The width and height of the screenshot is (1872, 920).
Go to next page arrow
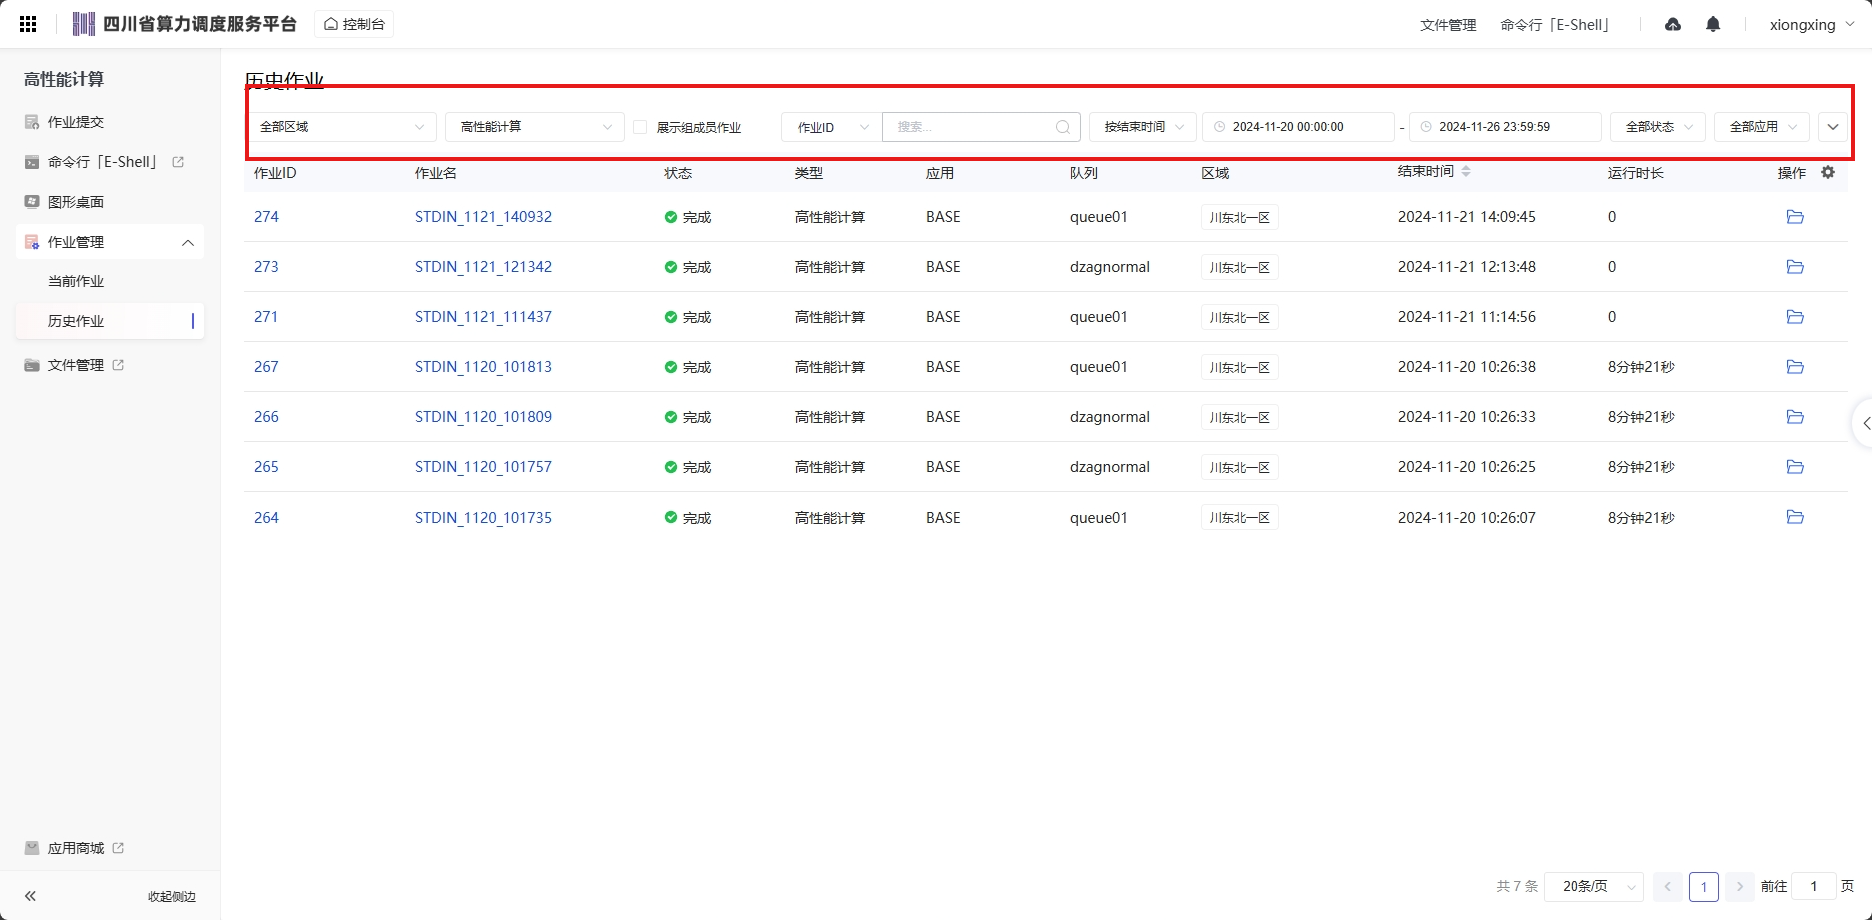click(x=1740, y=887)
